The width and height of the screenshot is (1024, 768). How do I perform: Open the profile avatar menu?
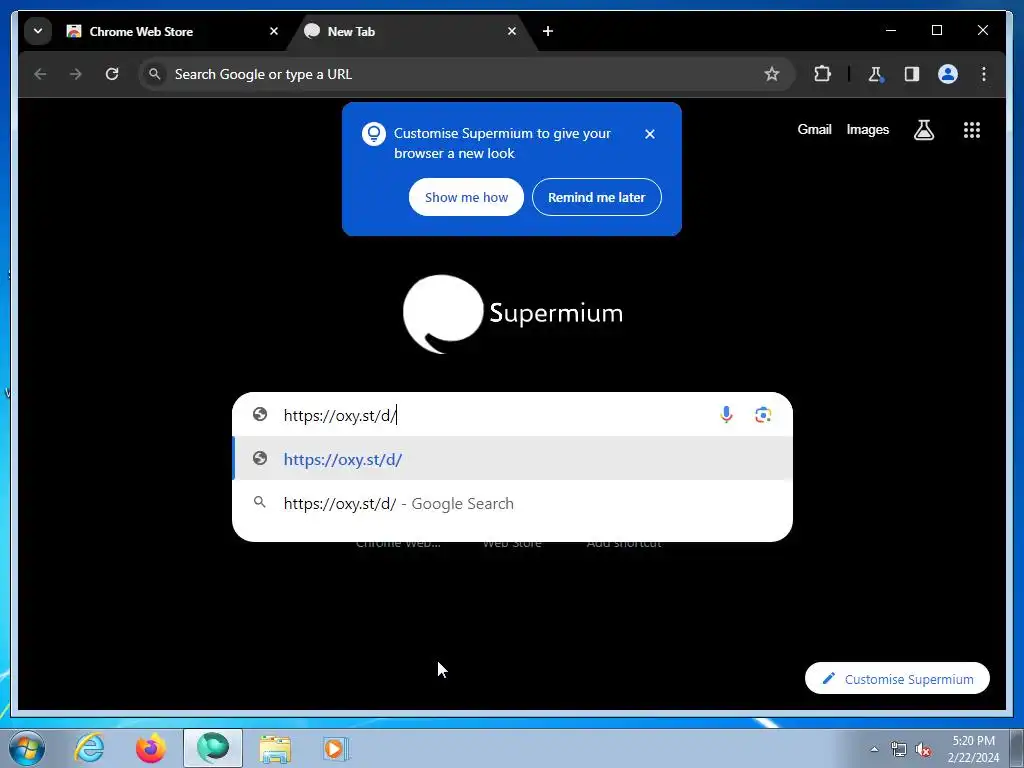coord(948,74)
